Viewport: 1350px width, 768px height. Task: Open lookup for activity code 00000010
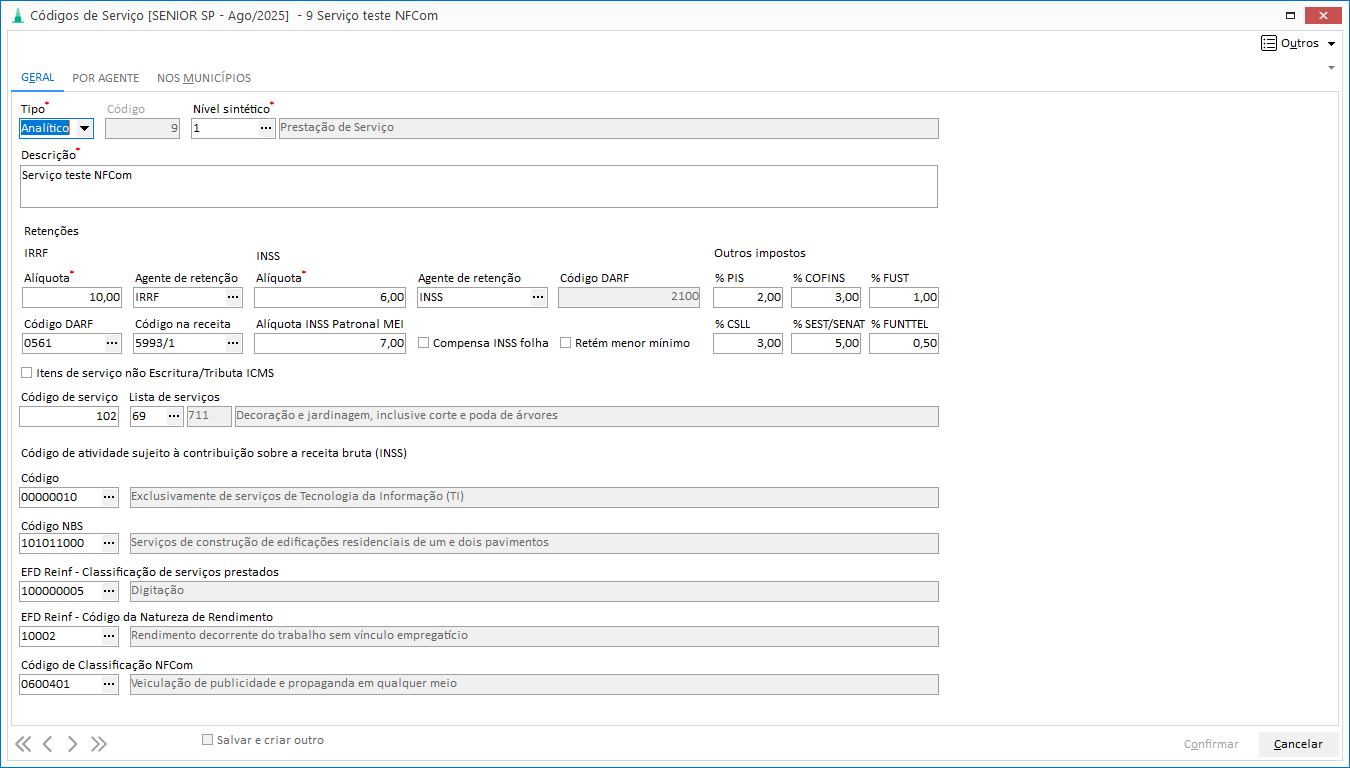click(x=110, y=497)
